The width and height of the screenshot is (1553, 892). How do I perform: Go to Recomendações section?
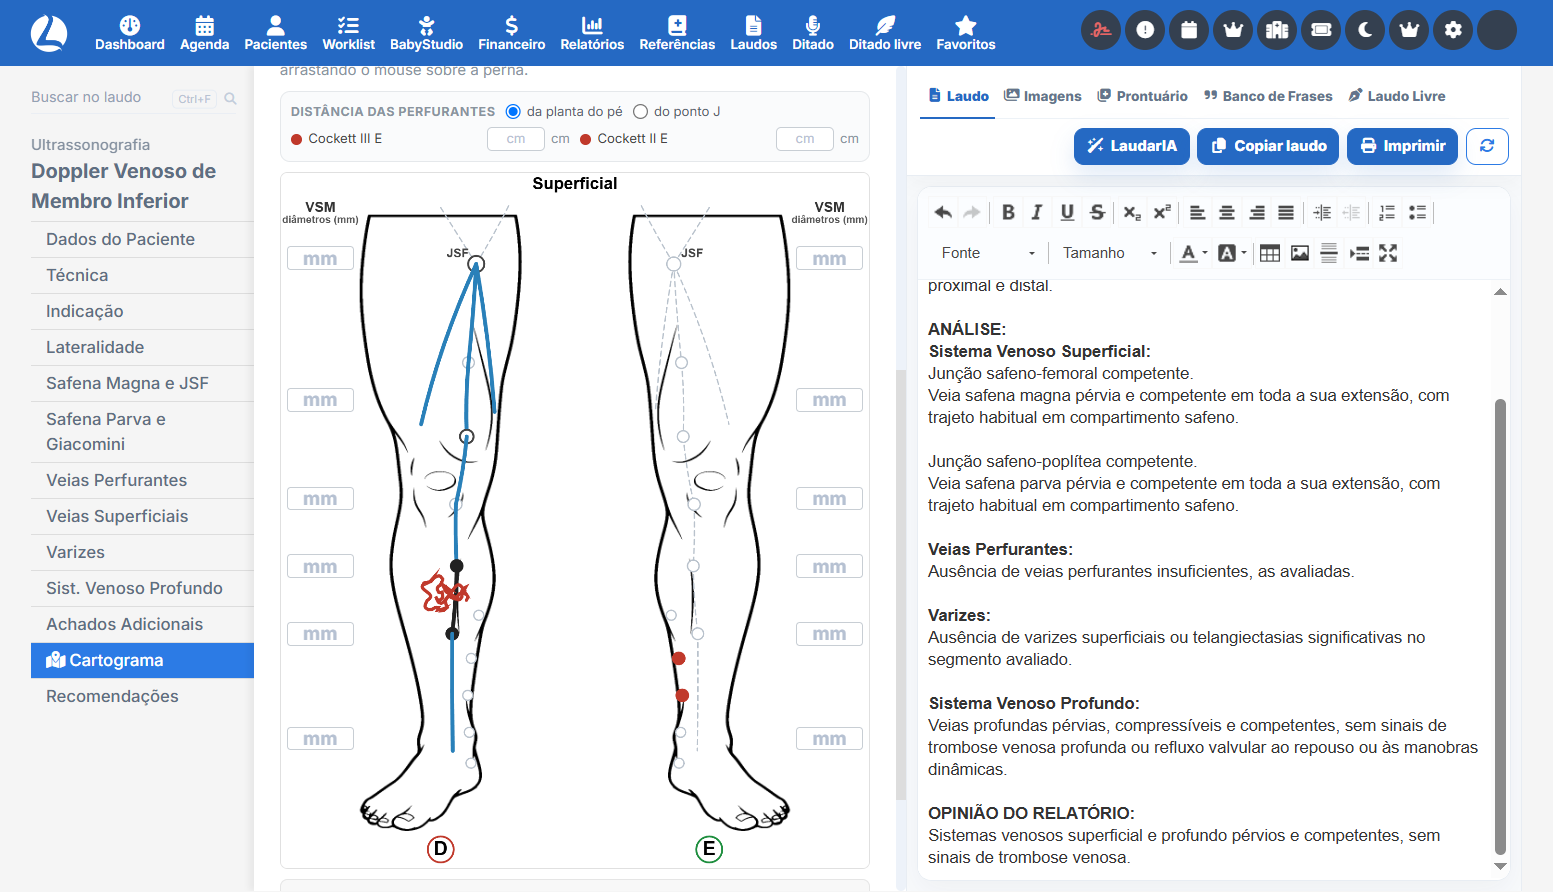142,696
